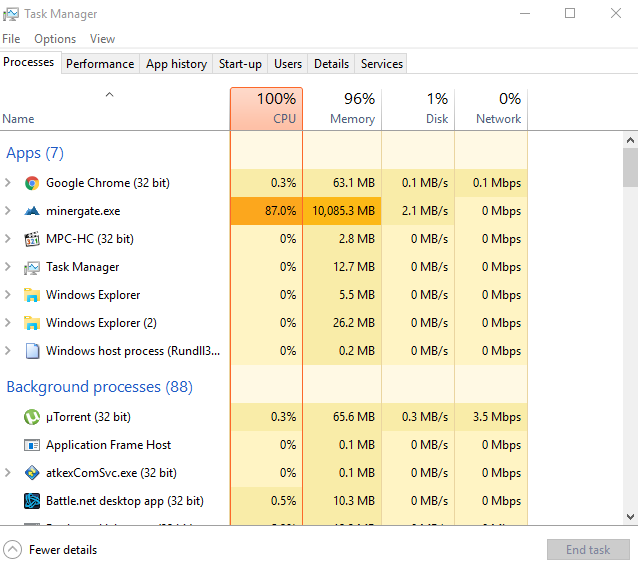This screenshot has width=638, height=568.
Task: Click the scrollbar up arrow
Action: click(630, 141)
